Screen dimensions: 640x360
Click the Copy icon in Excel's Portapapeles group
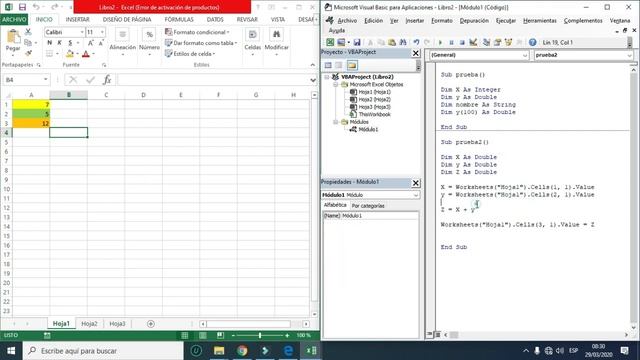[28, 42]
